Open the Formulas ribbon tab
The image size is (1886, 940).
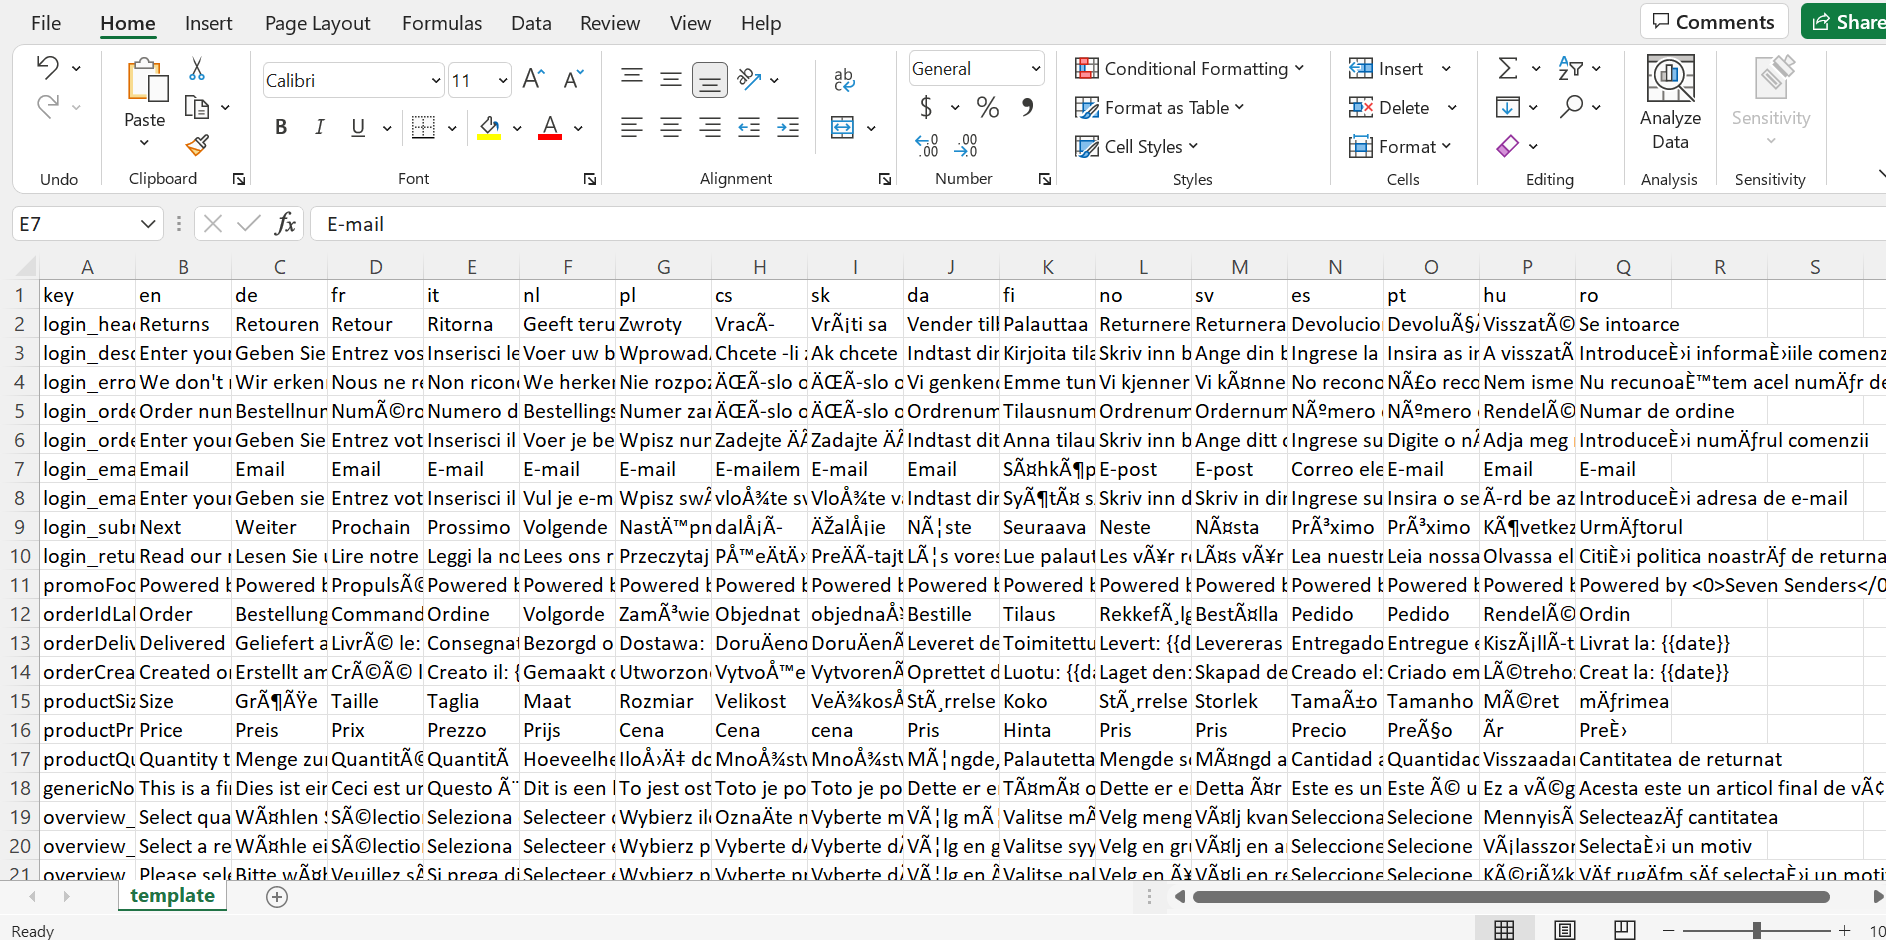point(441,23)
